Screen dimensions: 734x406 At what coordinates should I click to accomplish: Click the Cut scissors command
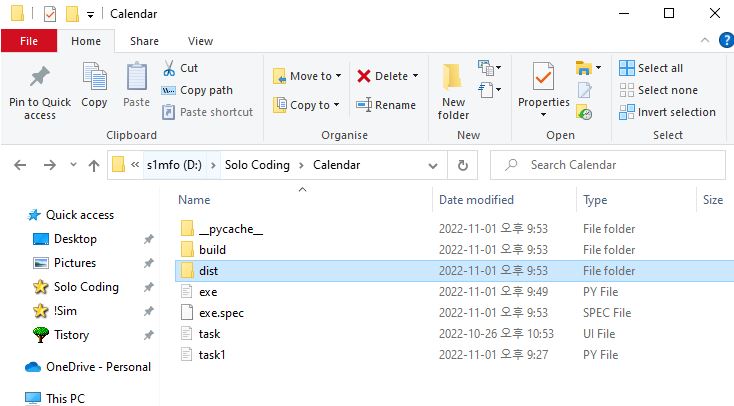(180, 68)
